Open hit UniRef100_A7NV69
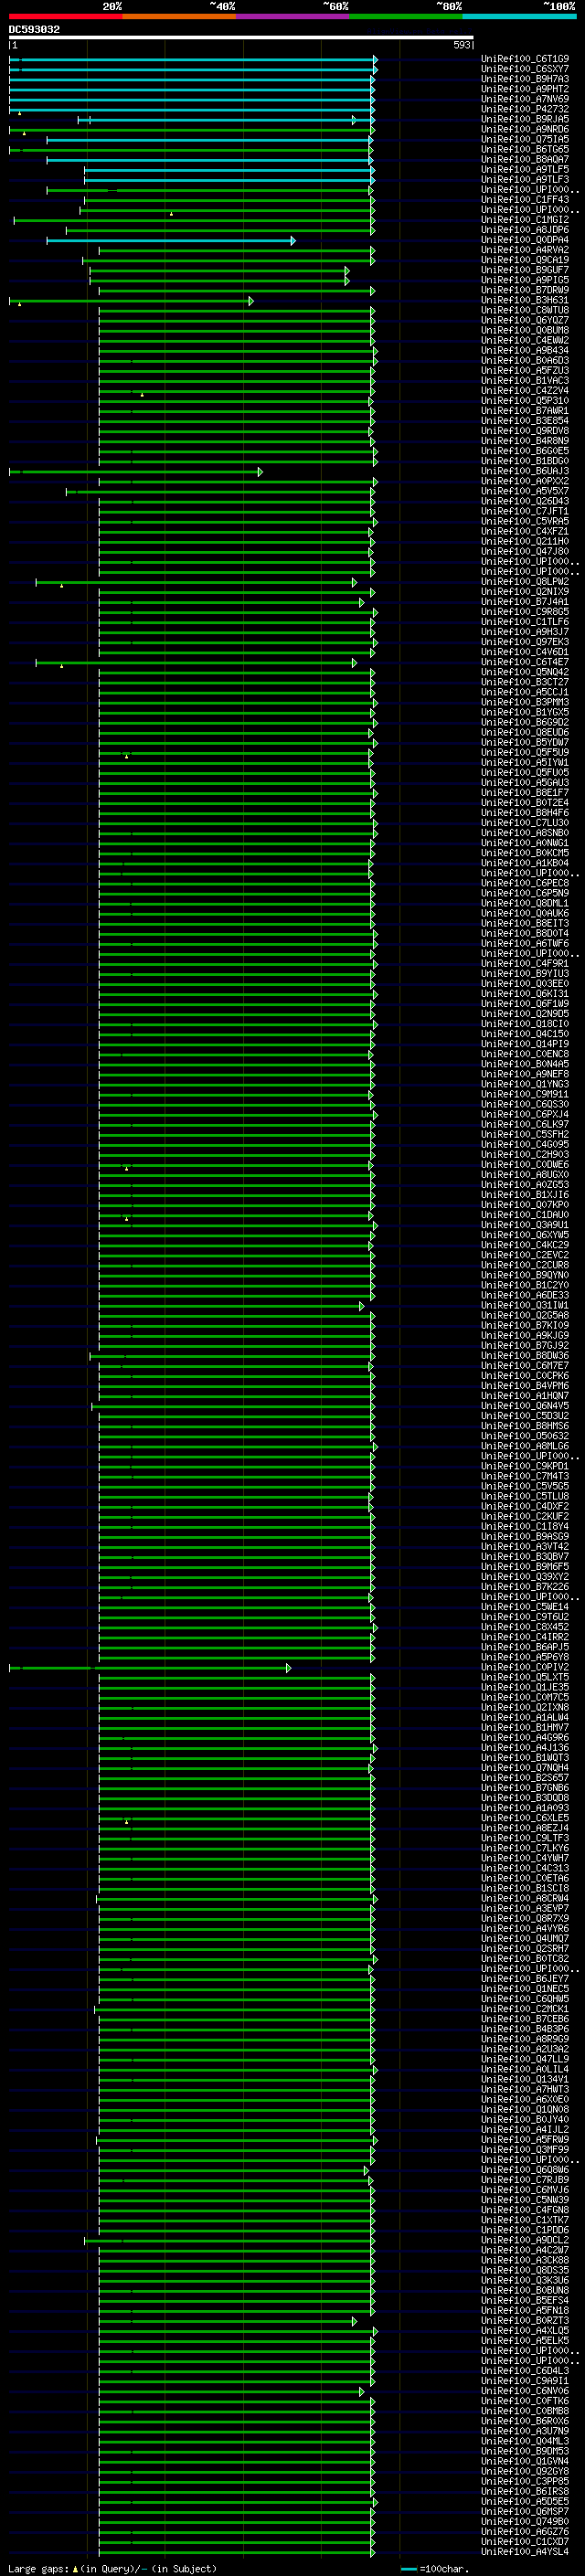Image resolution: width=585 pixels, height=2576 pixels. click(524, 100)
